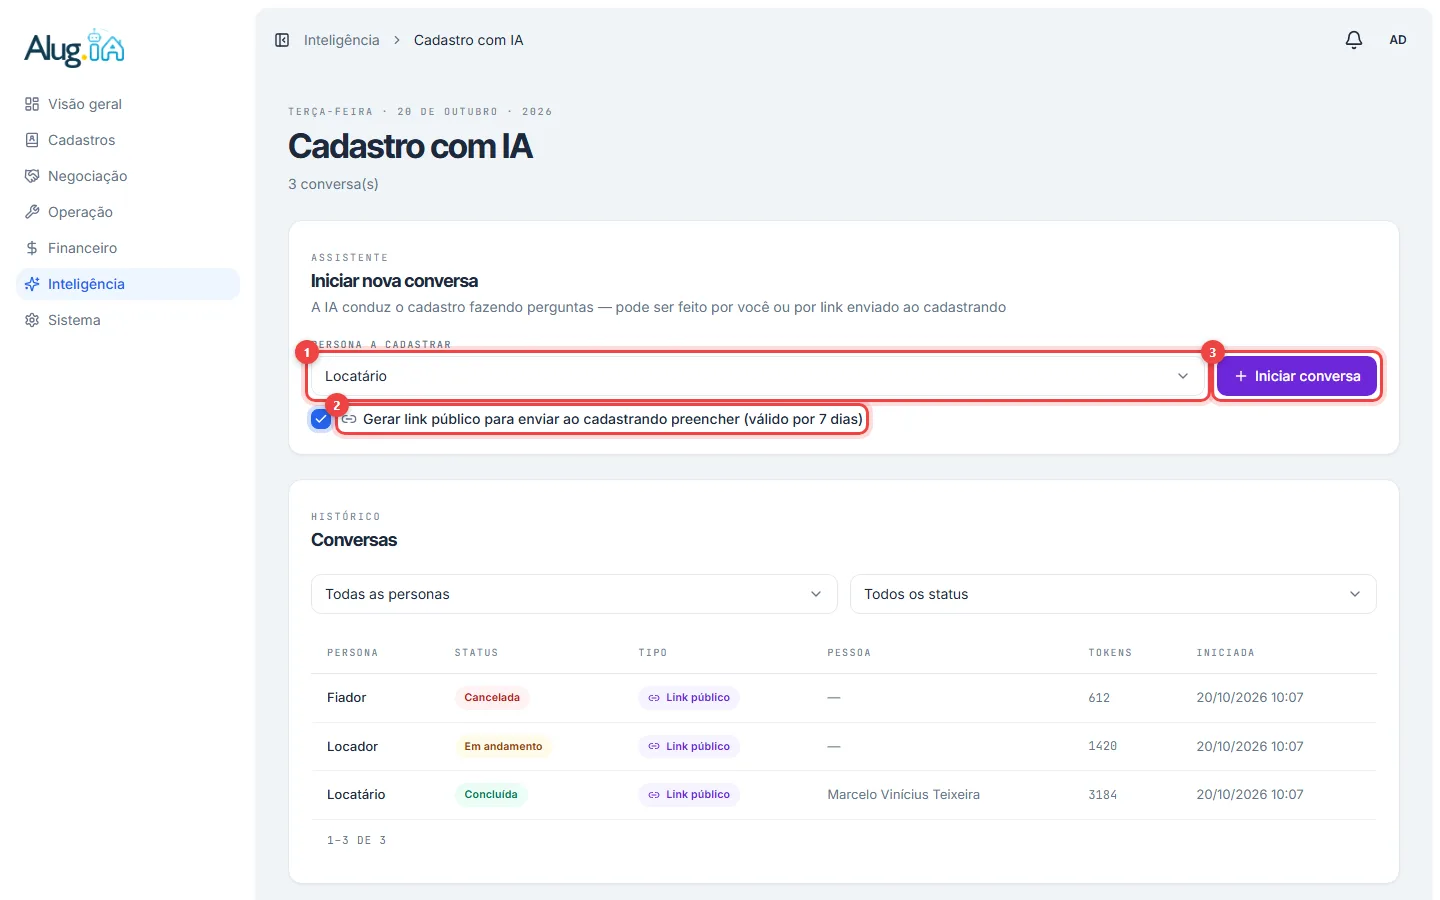This screenshot has width=1440, height=900.
Task: Expand the Todas as personas filter
Action: (574, 594)
